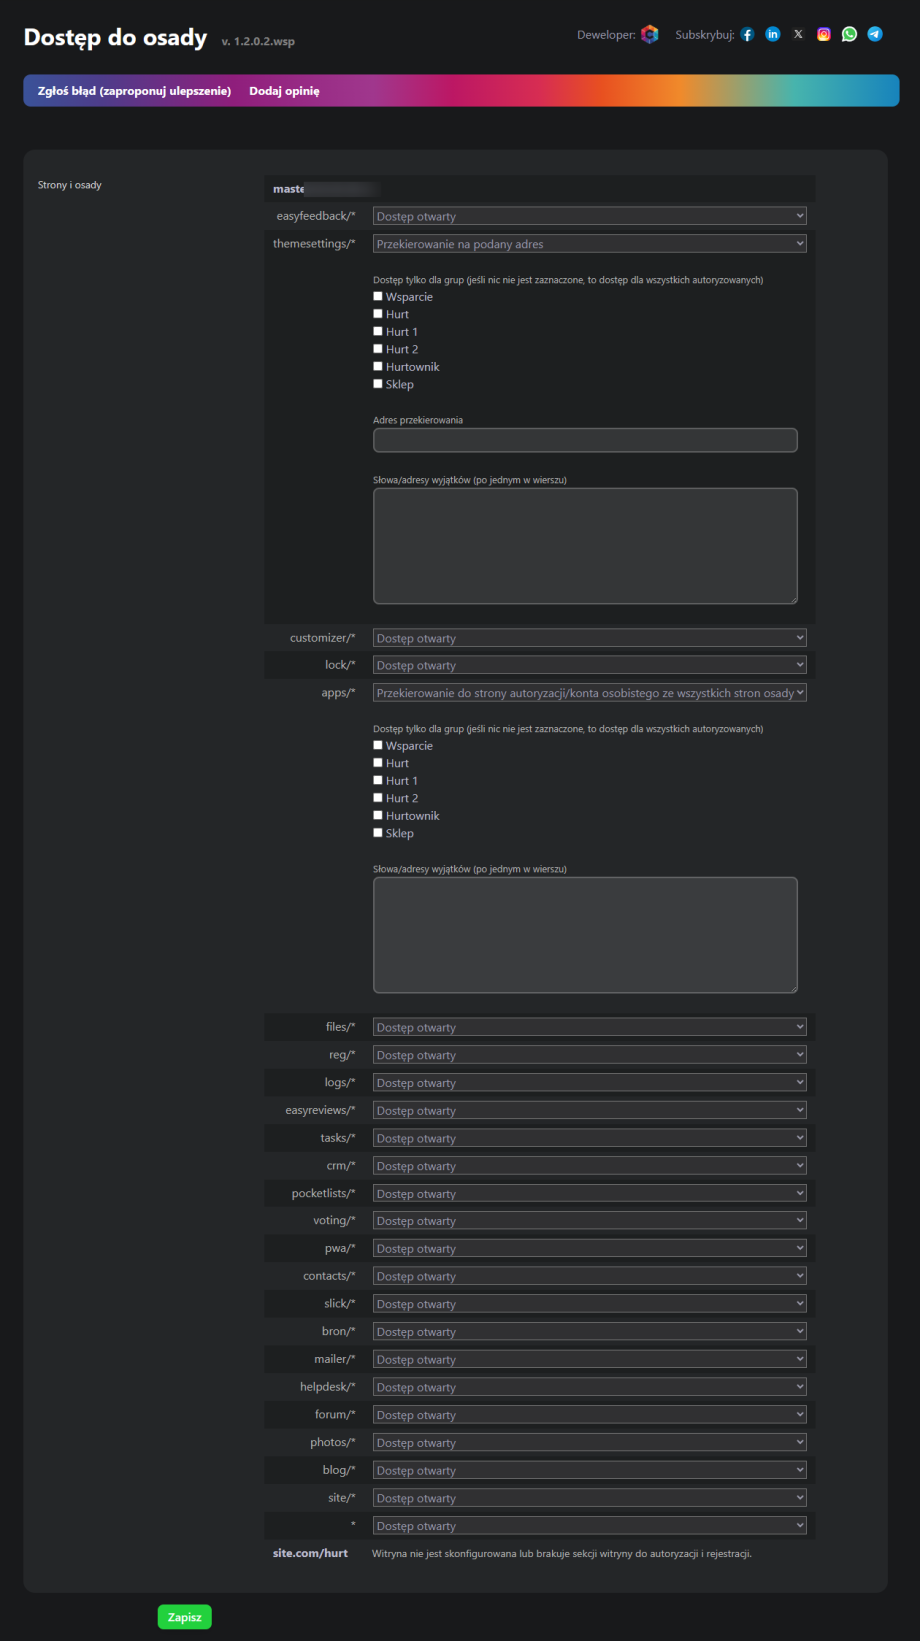The width and height of the screenshot is (920, 1641).
Task: Open the Facebook subscribe icon
Action: click(x=747, y=35)
